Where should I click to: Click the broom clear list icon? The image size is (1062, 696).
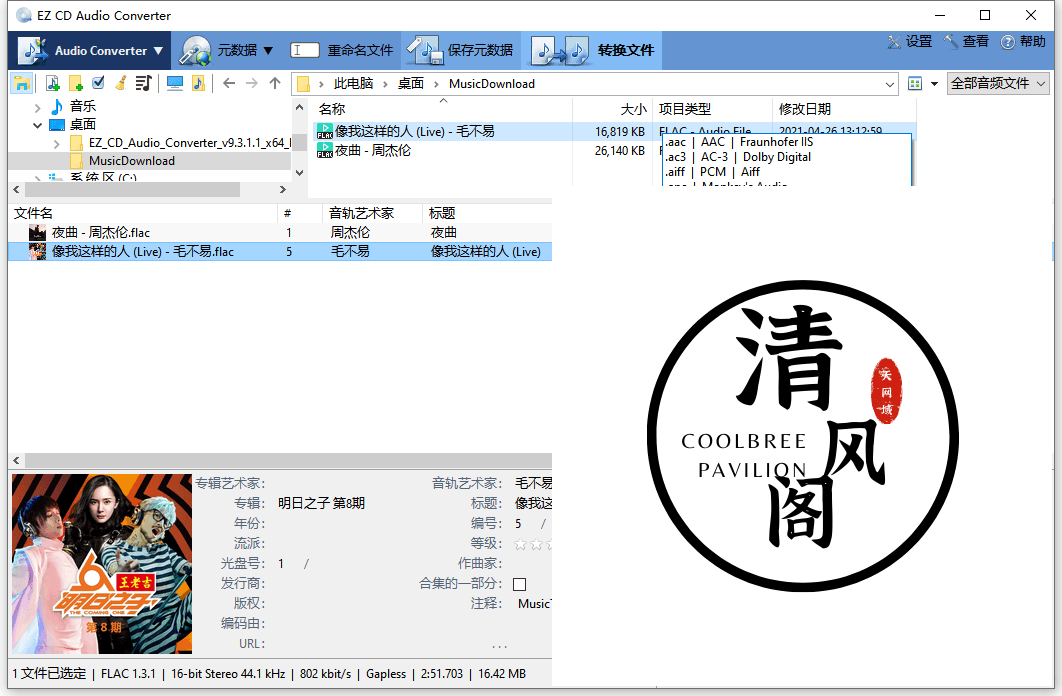(121, 83)
